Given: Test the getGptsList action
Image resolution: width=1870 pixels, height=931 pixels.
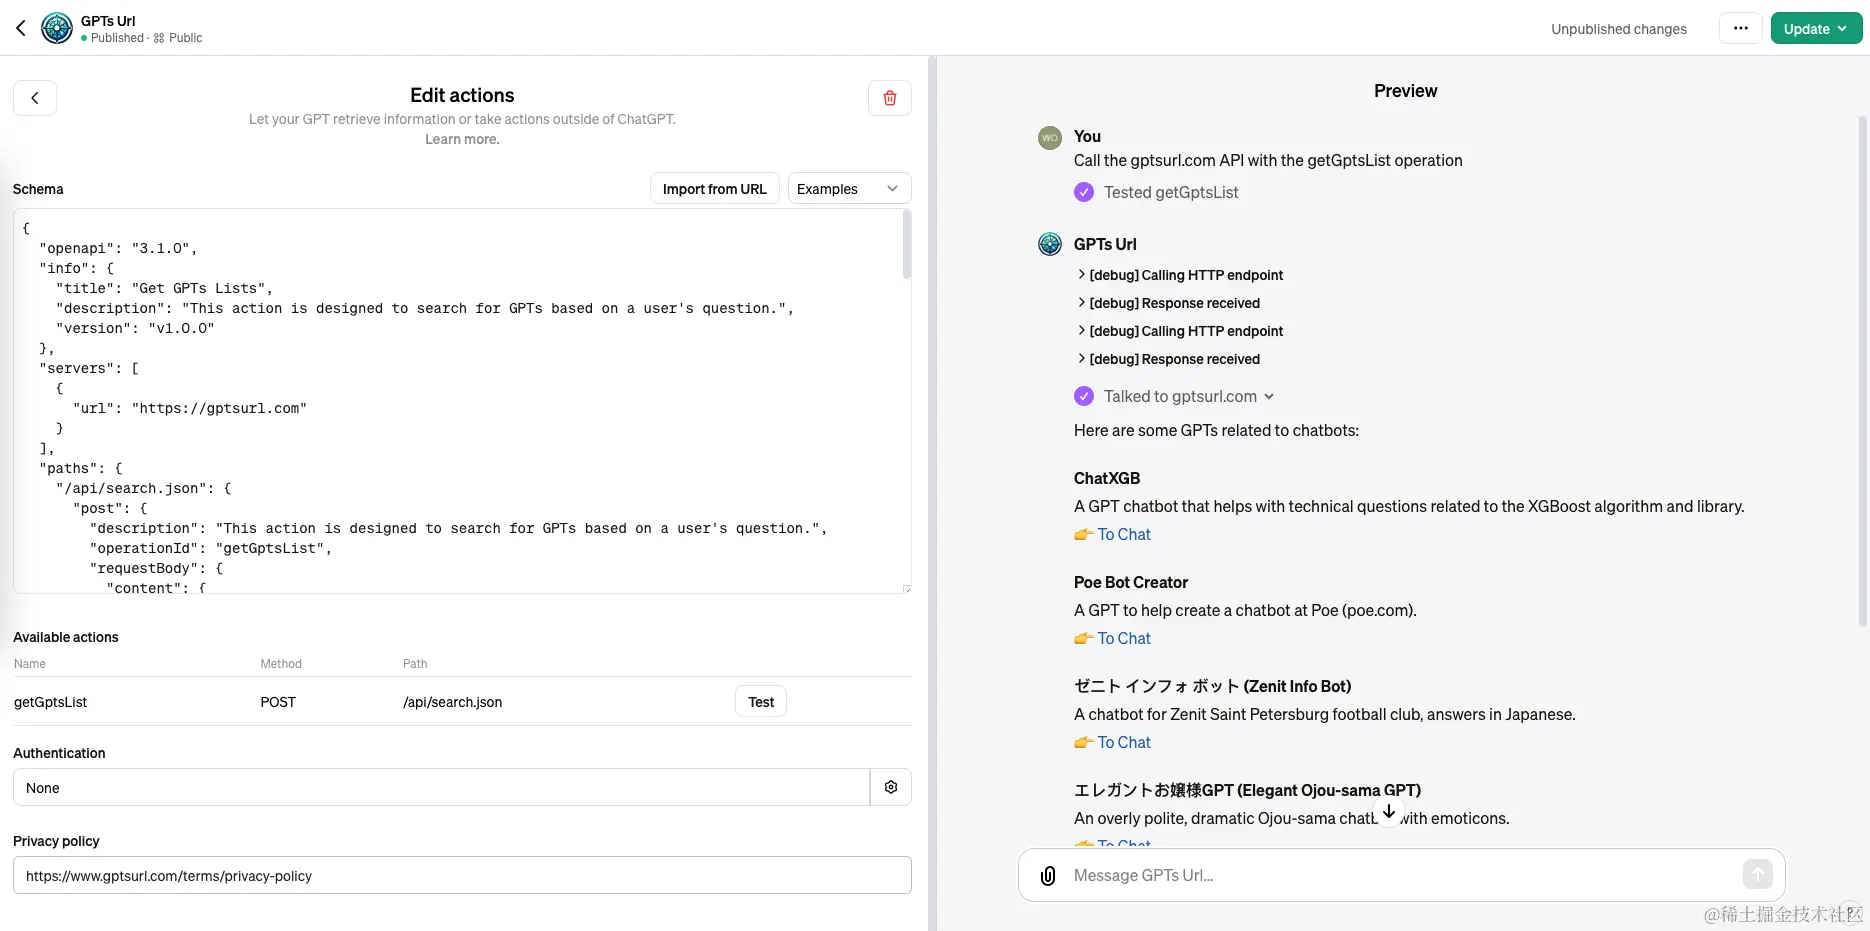Looking at the screenshot, I should click(x=761, y=702).
